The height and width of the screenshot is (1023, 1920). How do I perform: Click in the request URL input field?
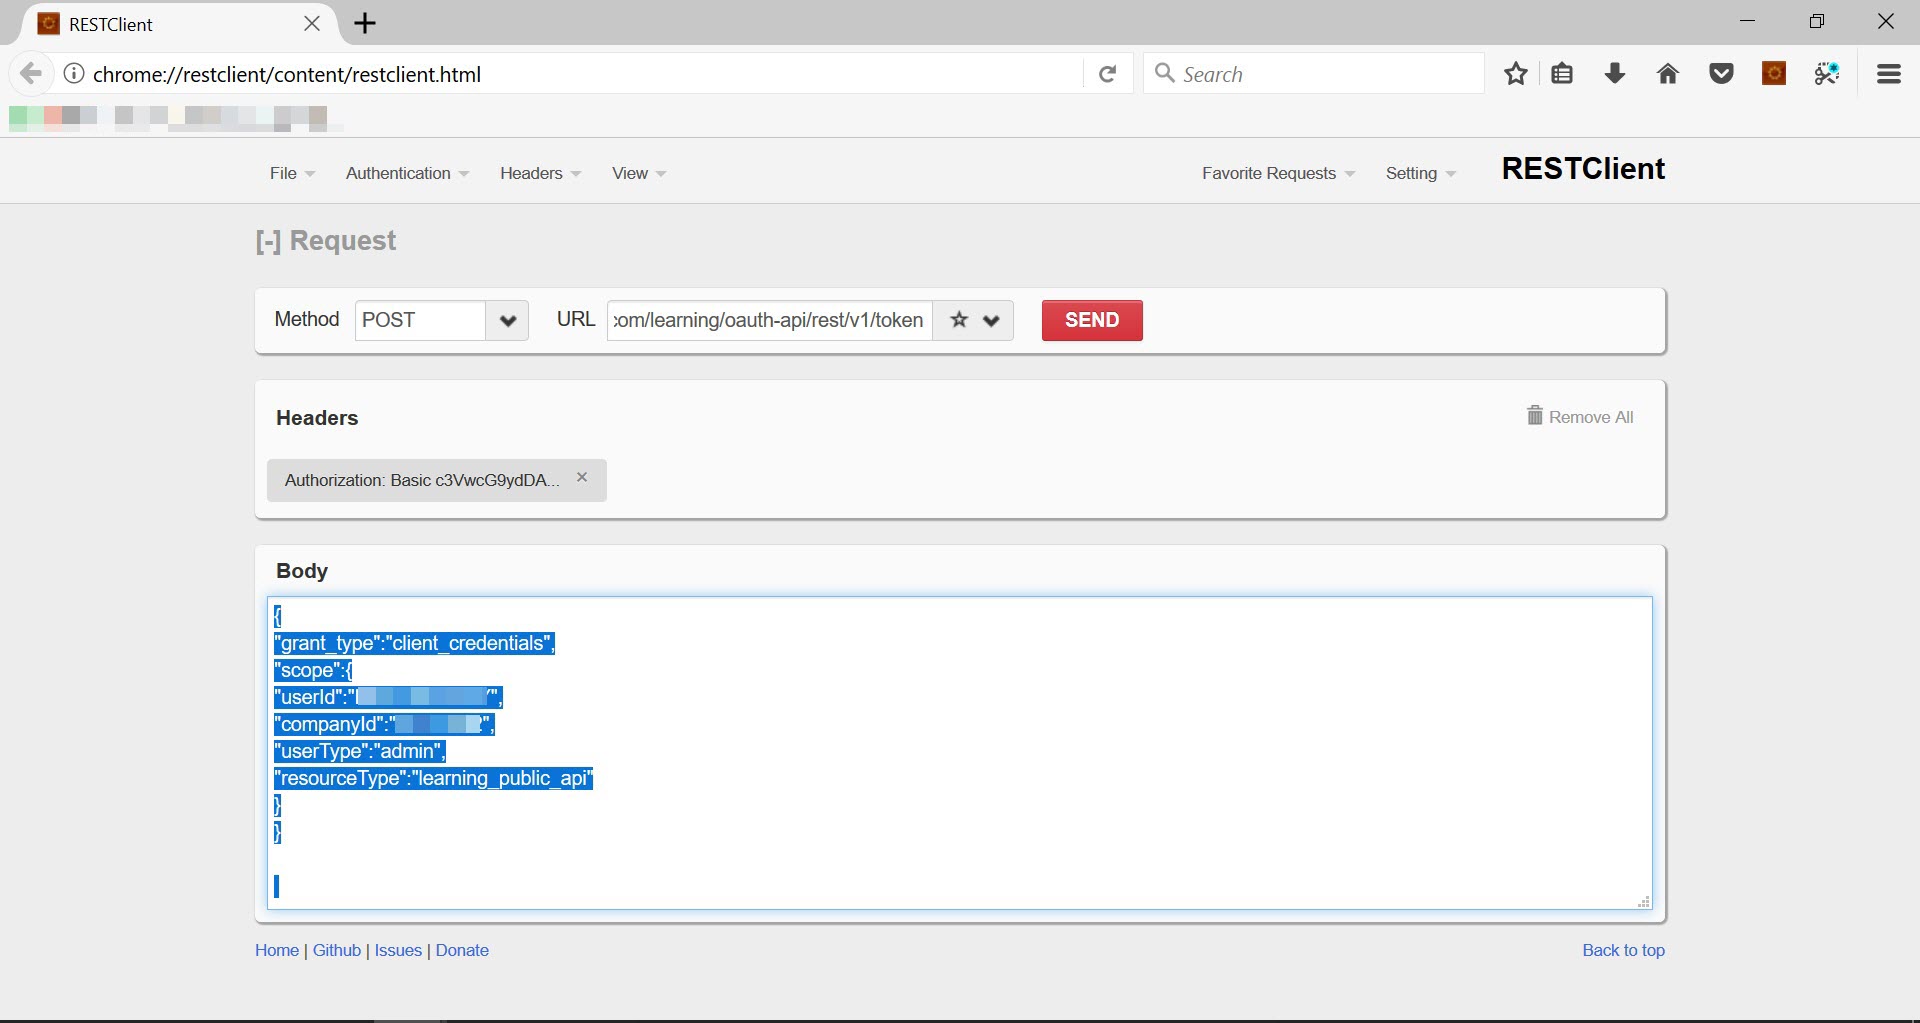[x=769, y=321]
